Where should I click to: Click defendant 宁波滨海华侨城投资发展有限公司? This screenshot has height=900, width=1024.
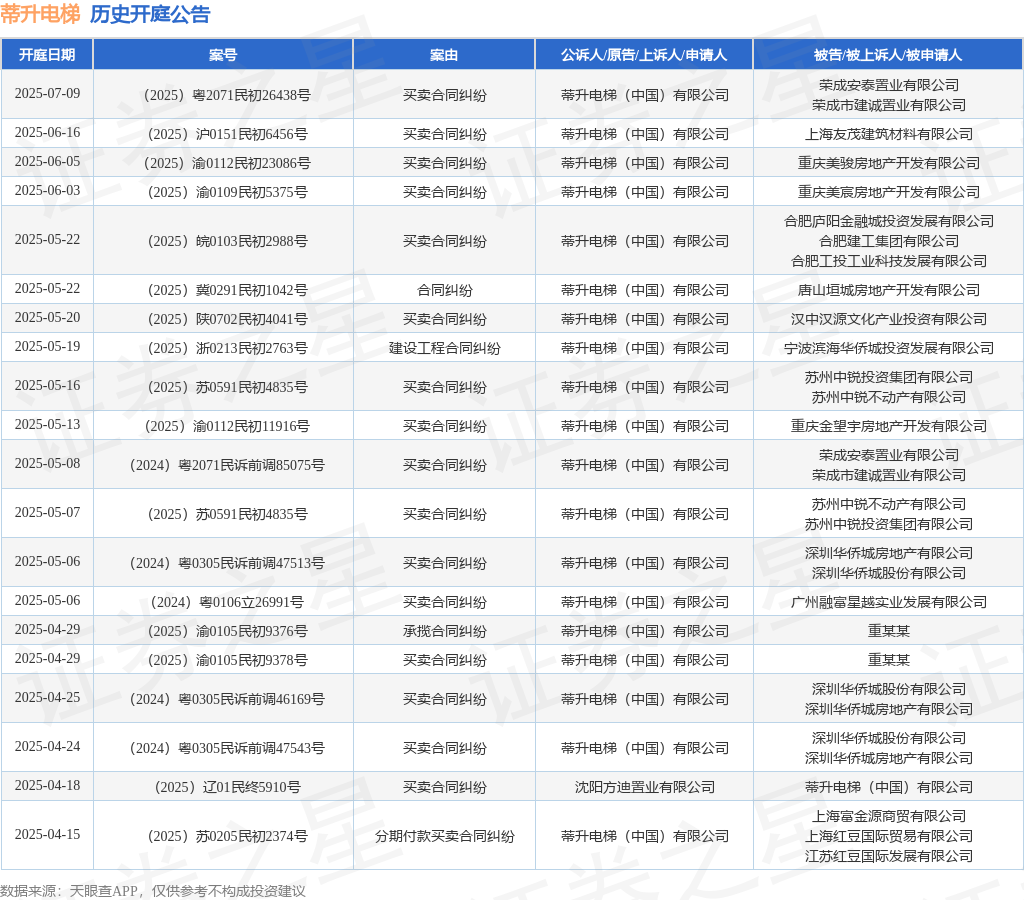pyautogui.click(x=888, y=349)
